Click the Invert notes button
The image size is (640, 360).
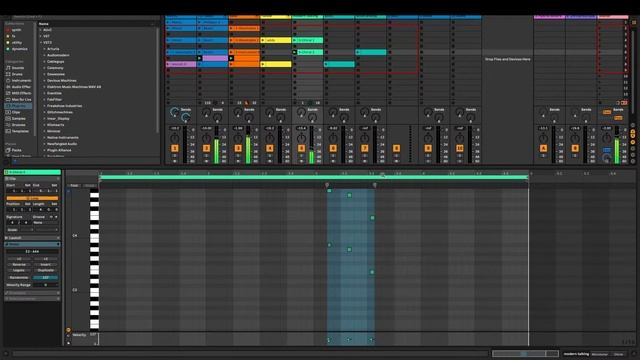(x=45, y=264)
